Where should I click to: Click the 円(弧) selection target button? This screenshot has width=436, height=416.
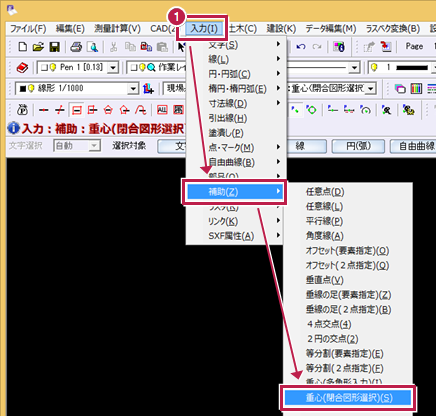click(358, 146)
